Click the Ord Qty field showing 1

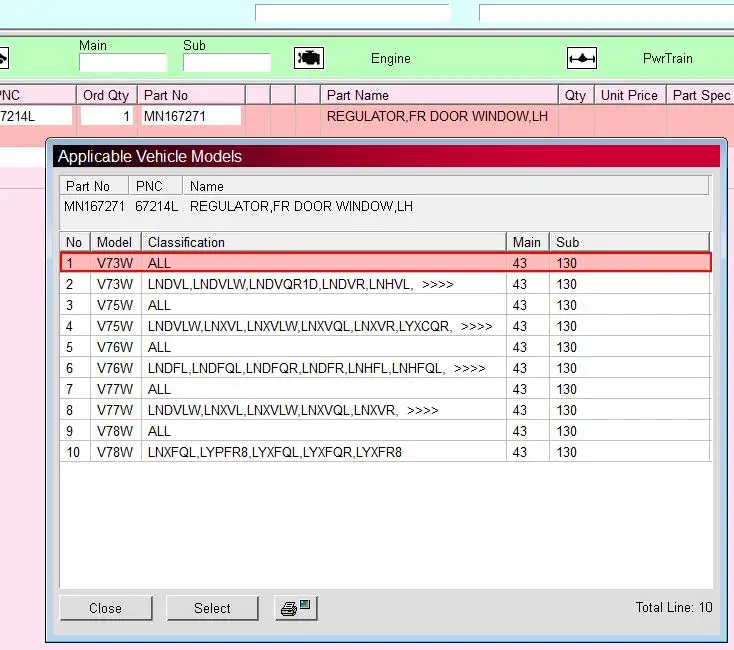coord(106,116)
